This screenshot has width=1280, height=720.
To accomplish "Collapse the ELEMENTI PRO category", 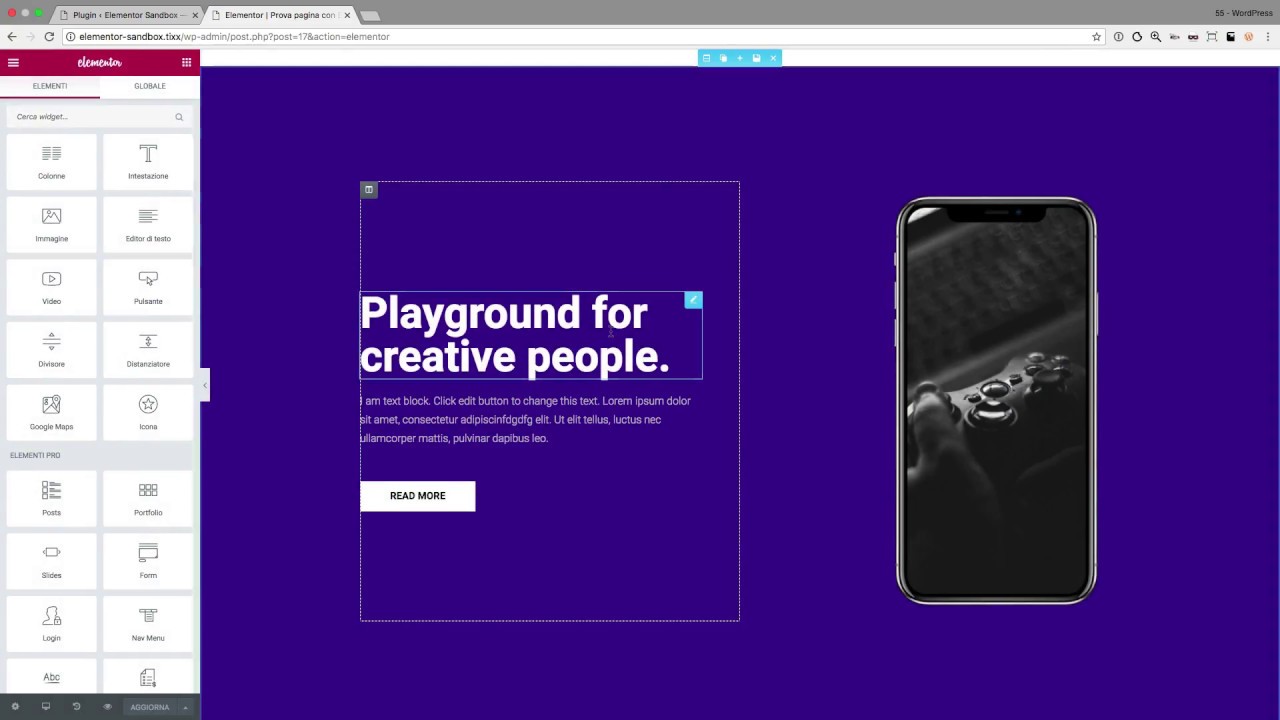I will coord(35,455).
